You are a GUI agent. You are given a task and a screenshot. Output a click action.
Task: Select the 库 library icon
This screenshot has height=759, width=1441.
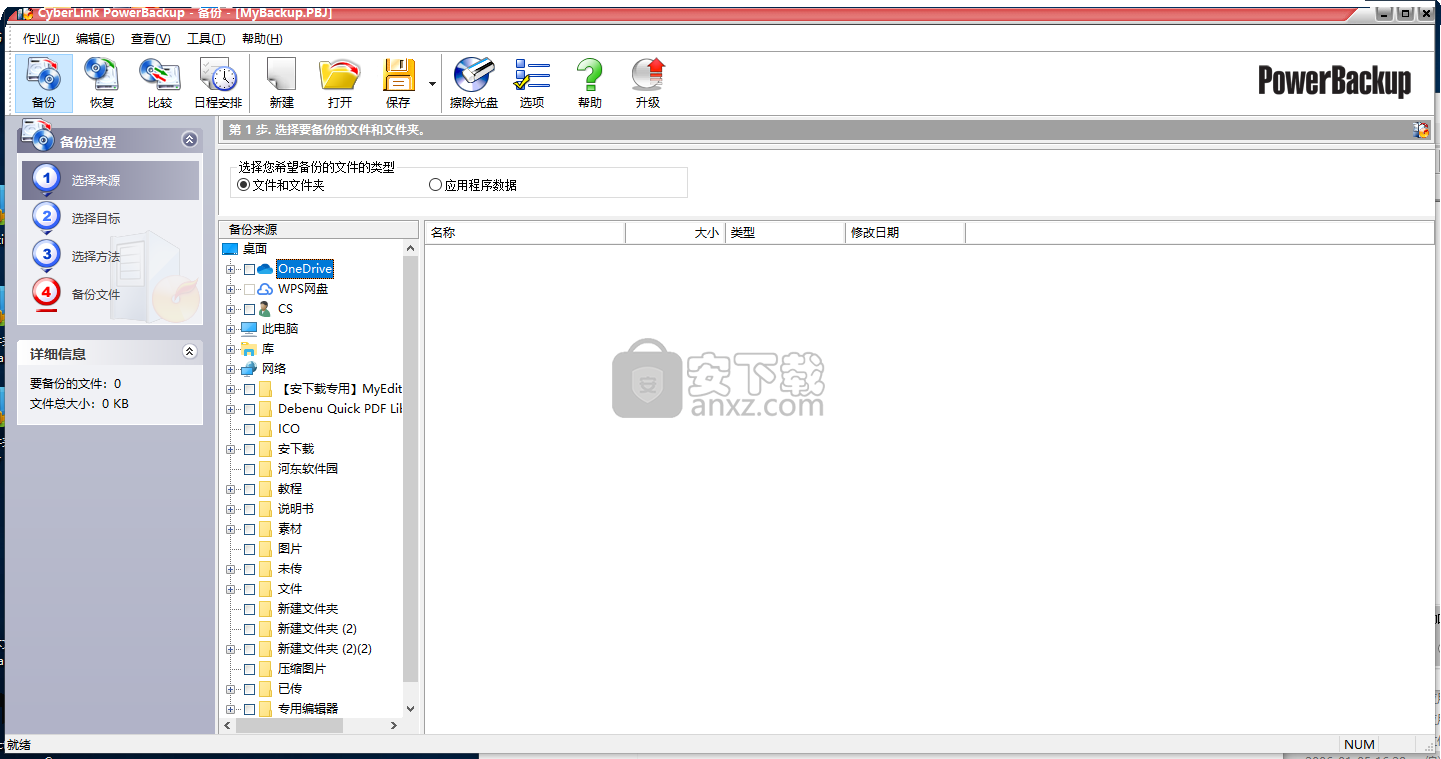tap(249, 349)
